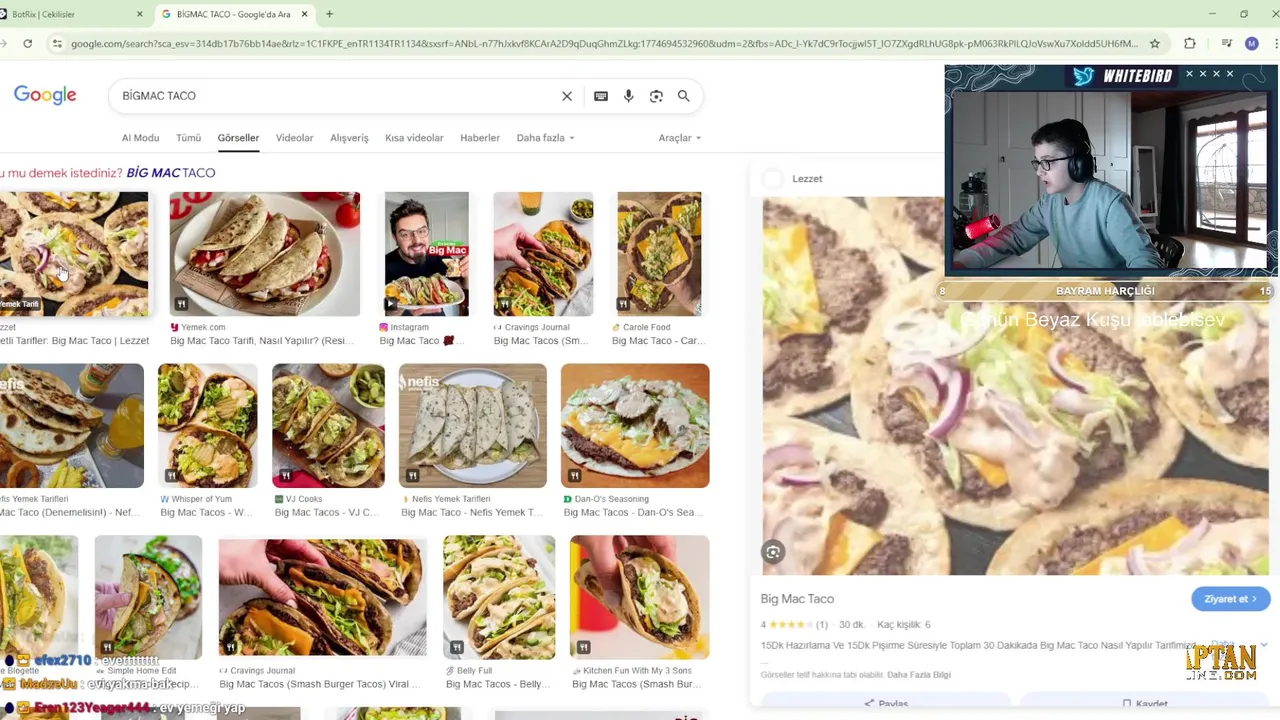Click the Yemek.com source icon
This screenshot has width=1280, height=720.
[175, 327]
